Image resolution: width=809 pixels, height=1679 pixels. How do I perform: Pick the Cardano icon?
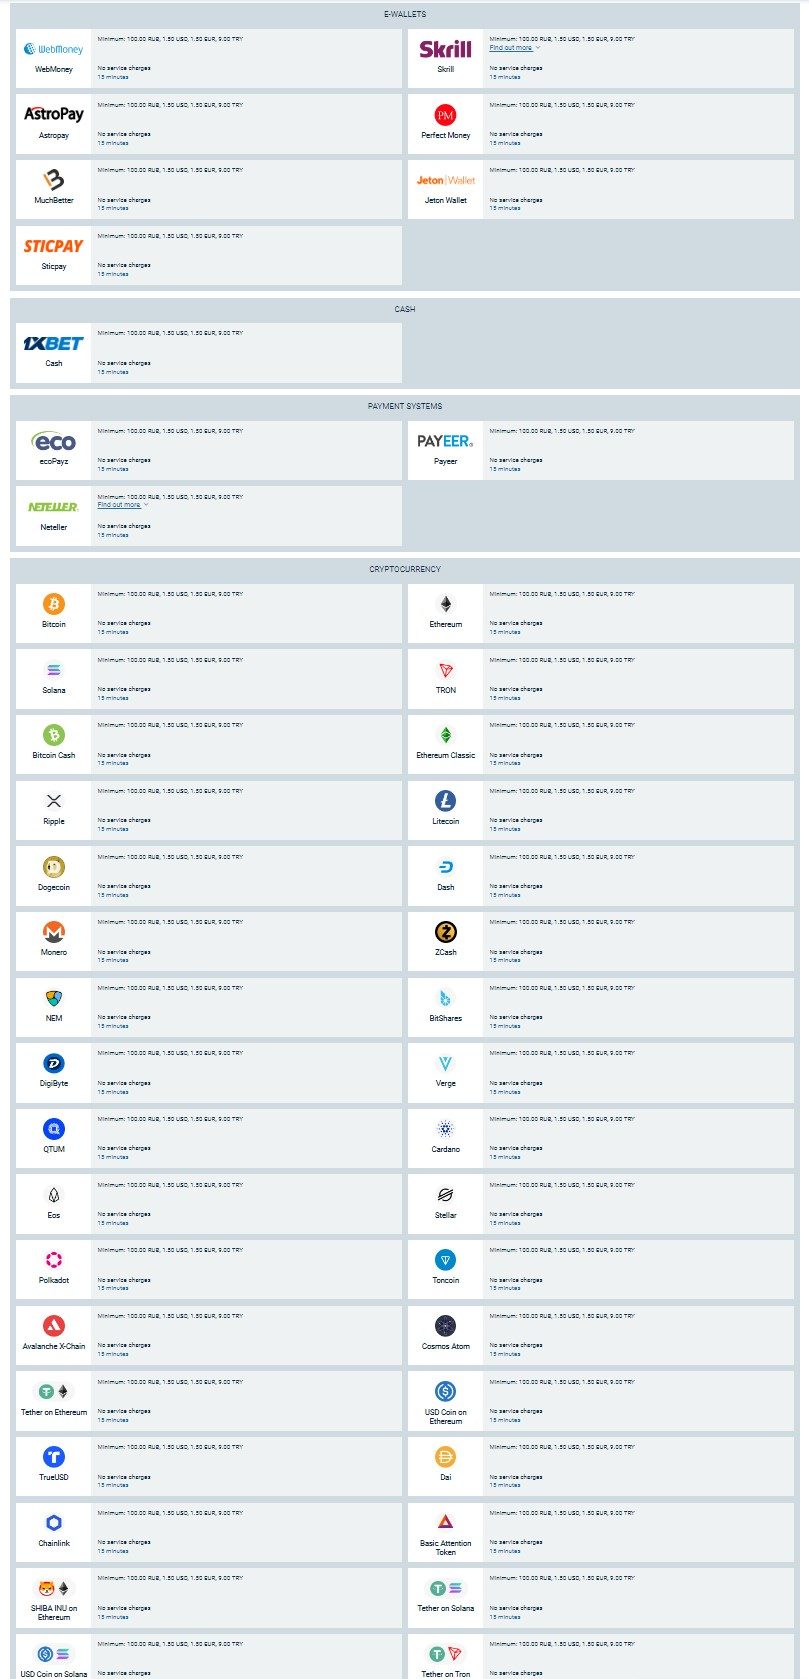point(445,1129)
